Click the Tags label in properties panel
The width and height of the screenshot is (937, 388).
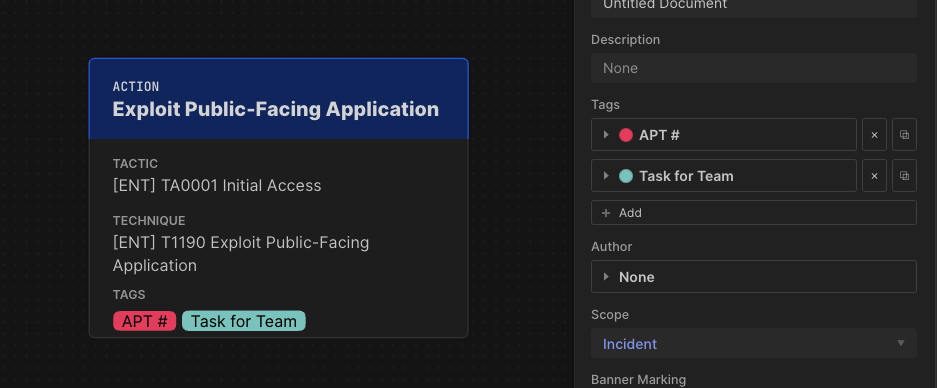point(605,105)
